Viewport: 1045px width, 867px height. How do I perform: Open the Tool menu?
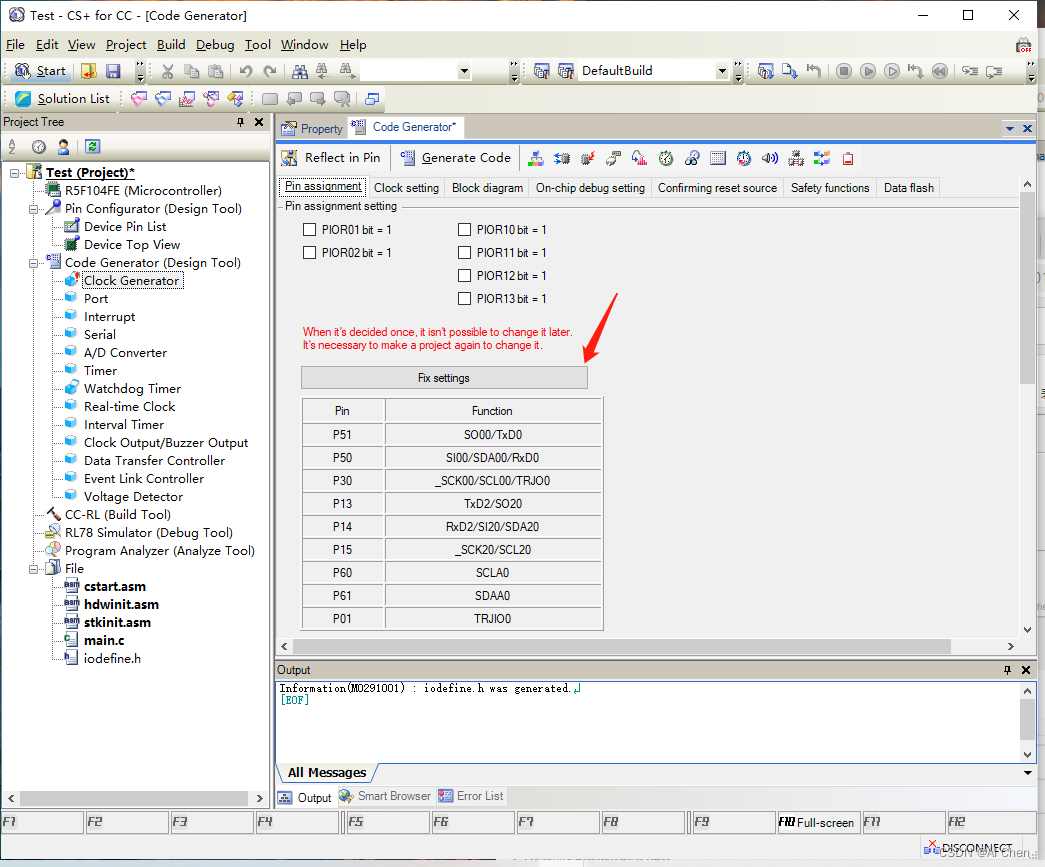coord(257,45)
